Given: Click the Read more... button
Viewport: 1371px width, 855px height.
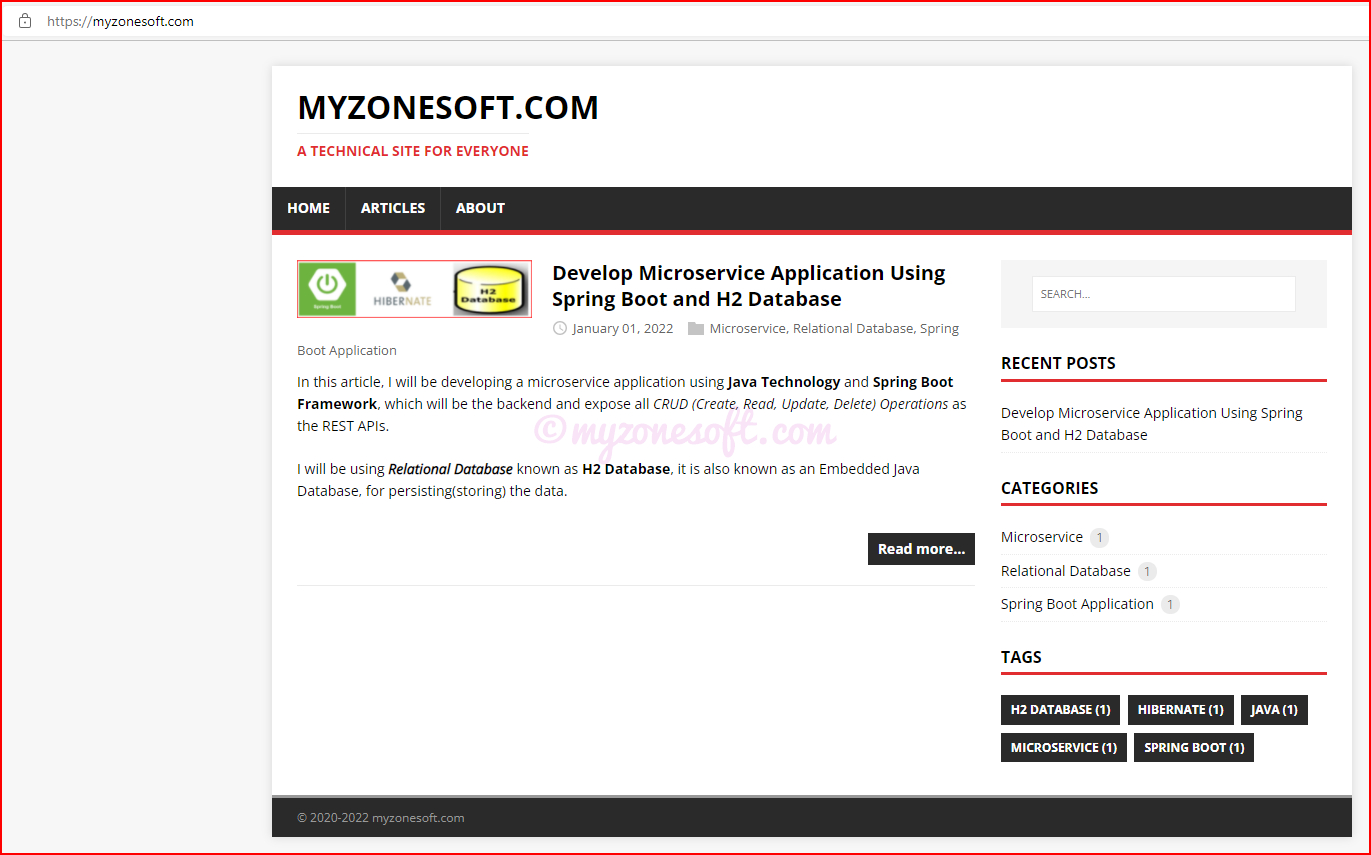Looking at the screenshot, I should tap(921, 549).
